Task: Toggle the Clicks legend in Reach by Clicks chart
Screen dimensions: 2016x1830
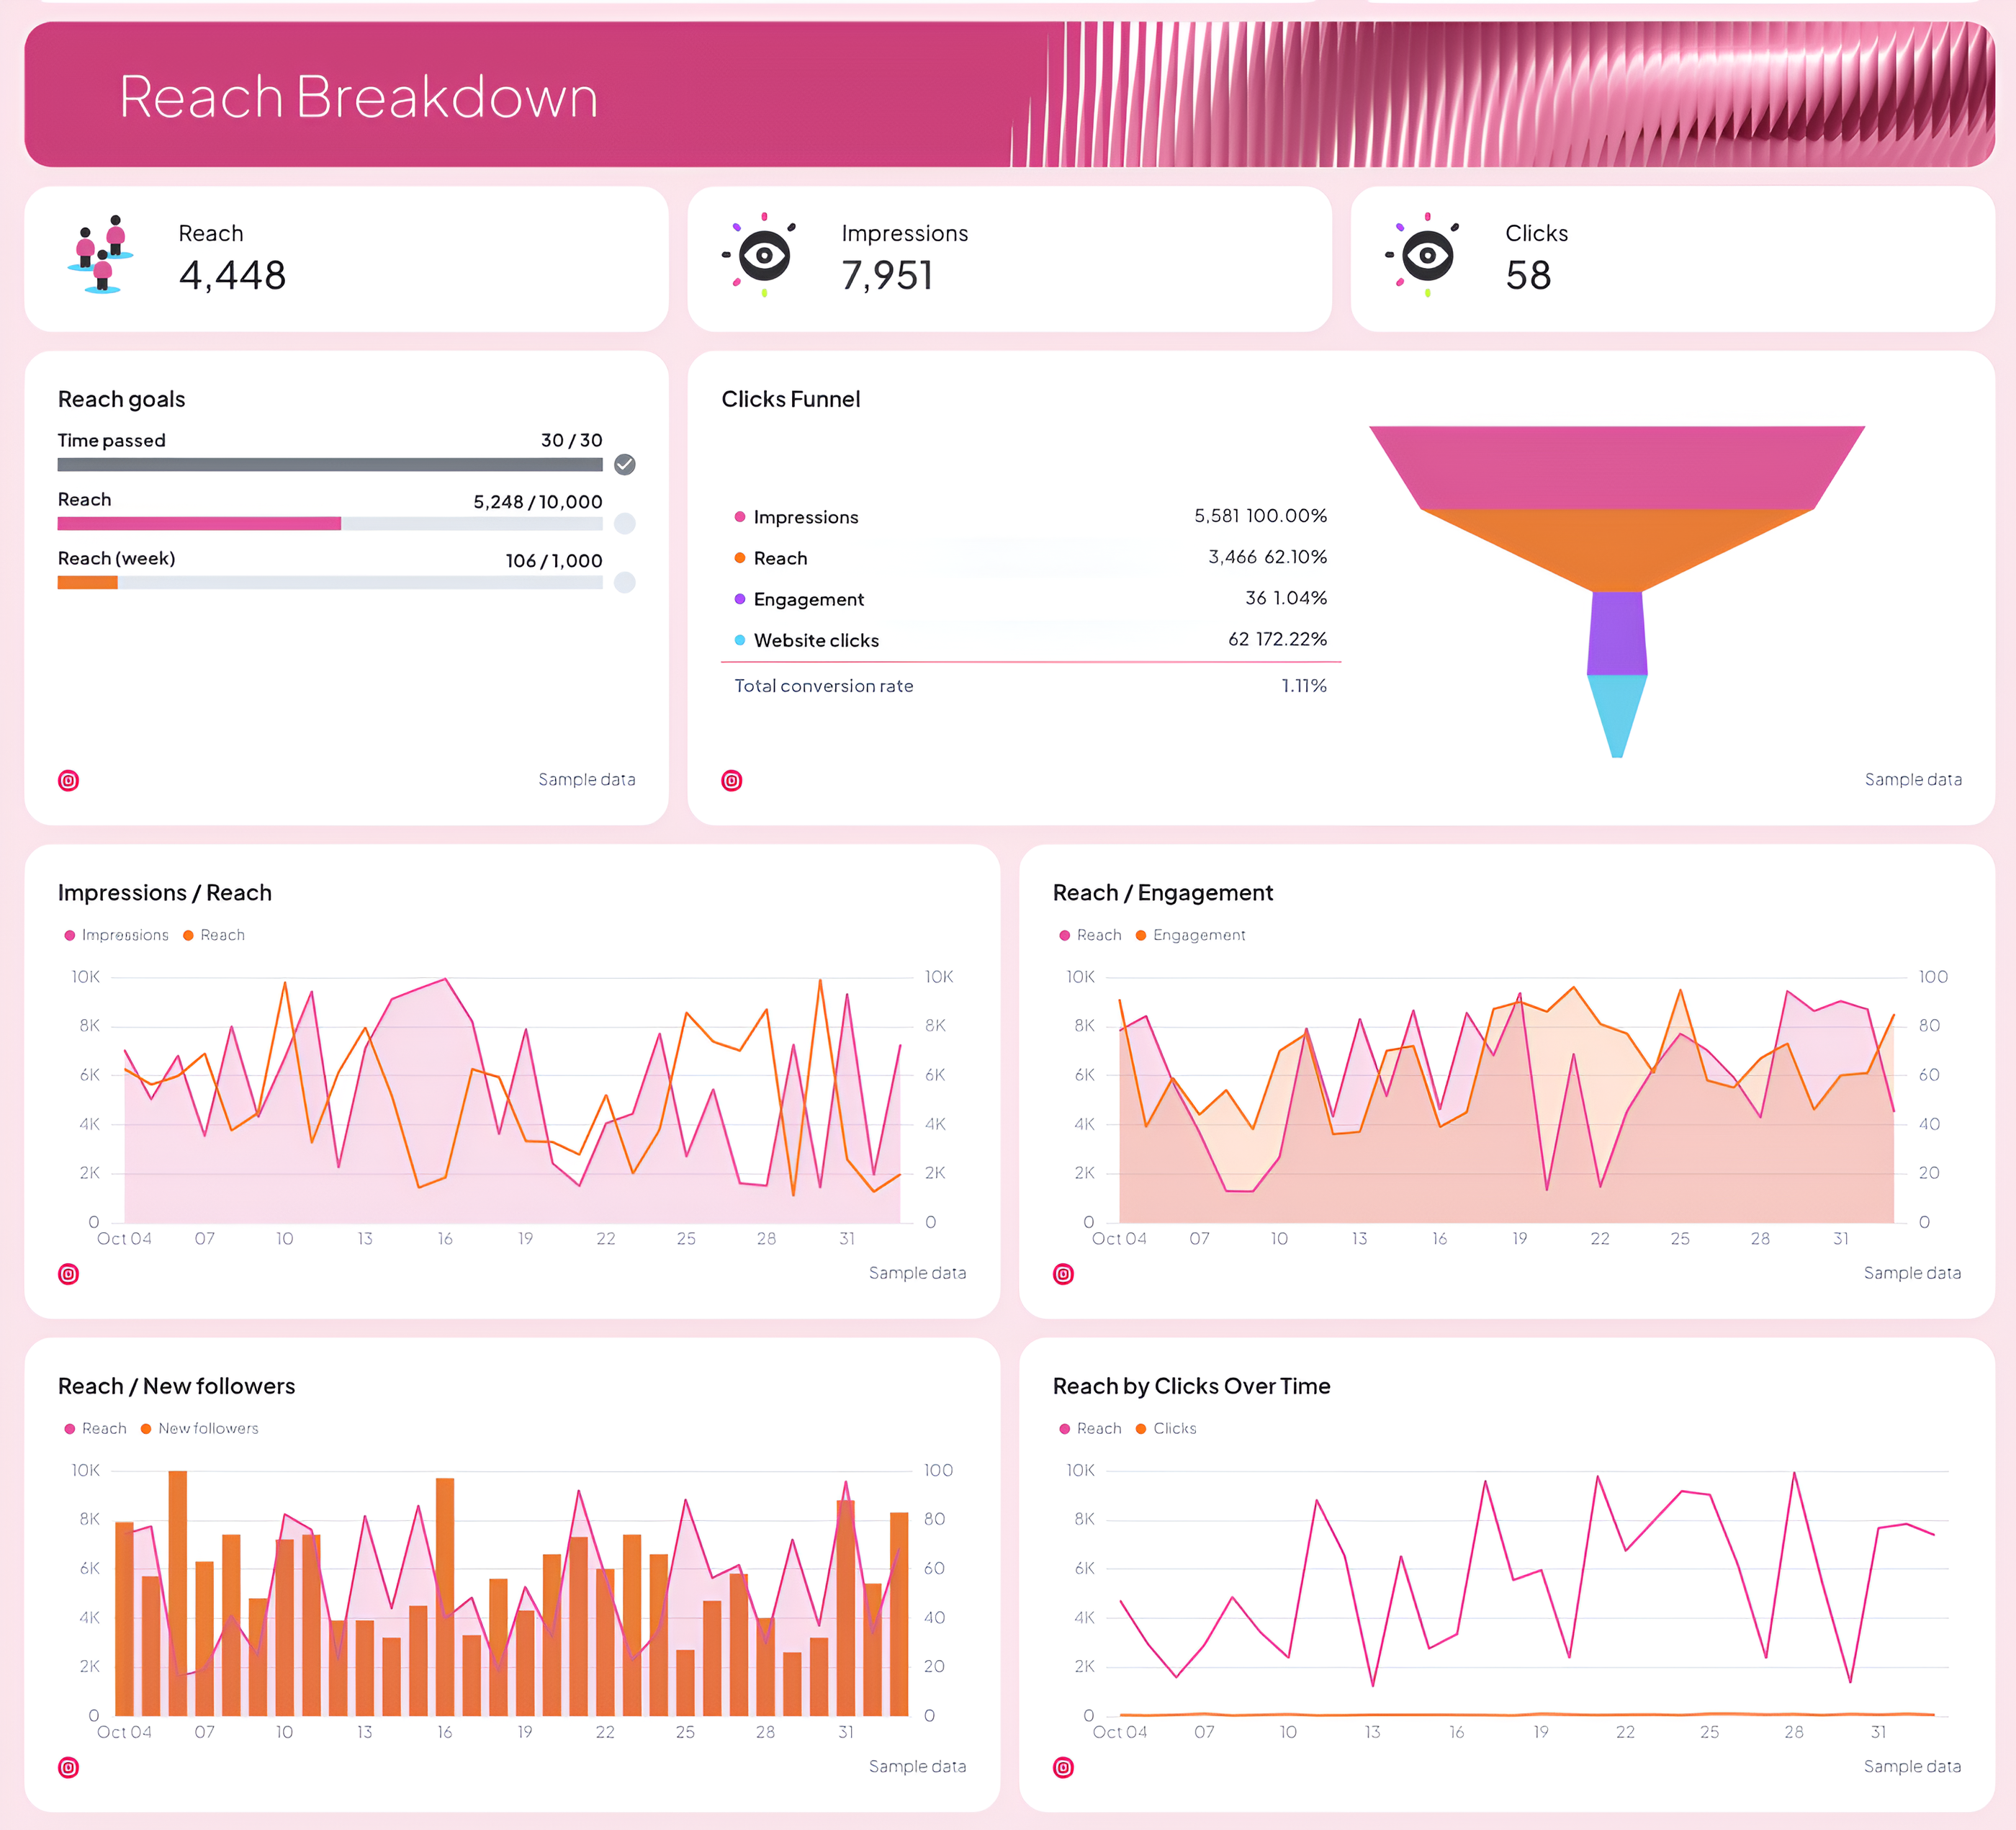Action: 1167,1428
